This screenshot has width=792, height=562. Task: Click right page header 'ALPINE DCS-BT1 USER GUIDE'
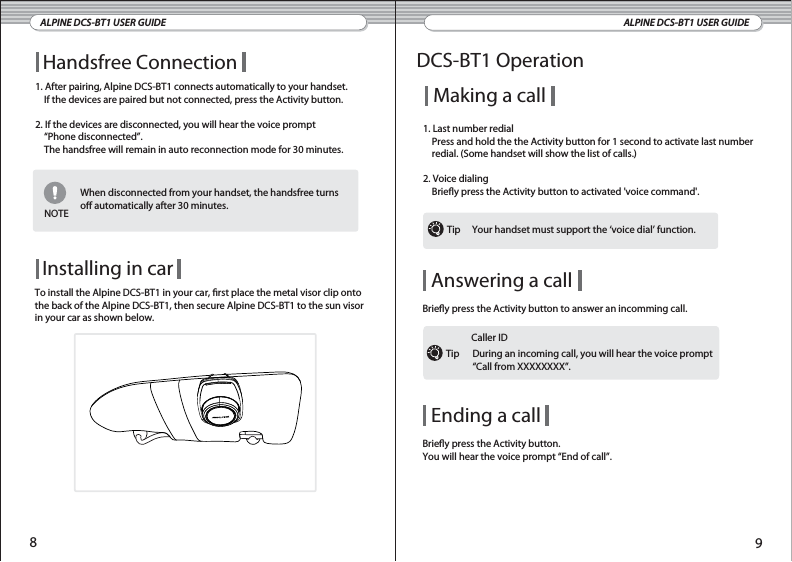point(686,23)
